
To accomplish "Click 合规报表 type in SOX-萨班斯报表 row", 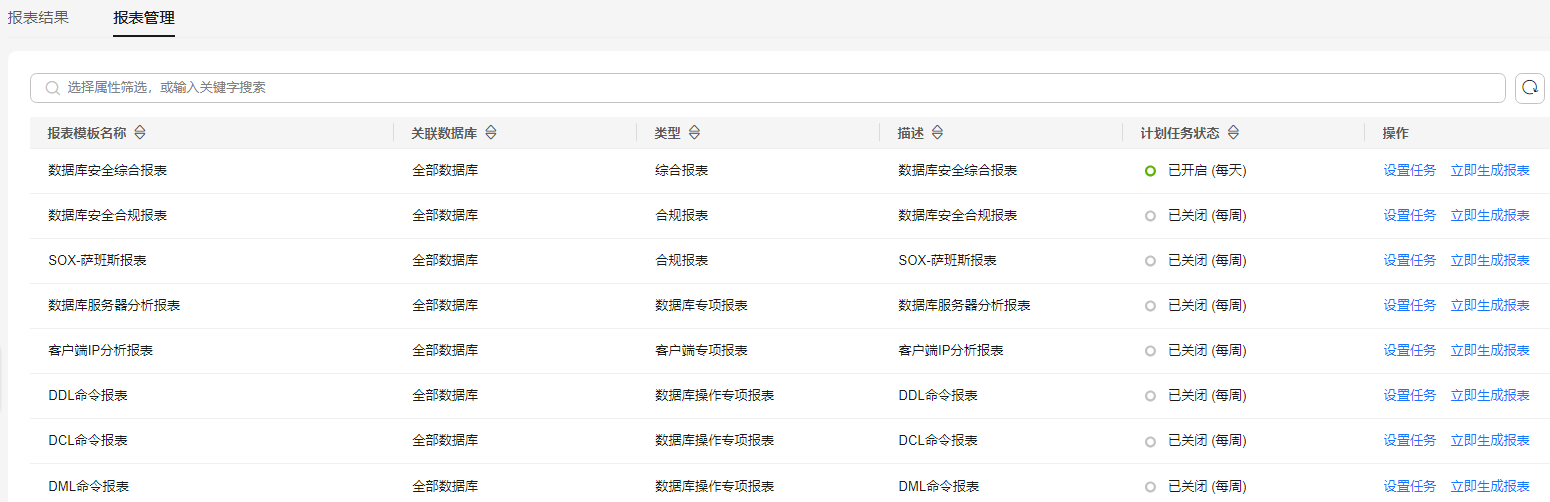I will [682, 260].
